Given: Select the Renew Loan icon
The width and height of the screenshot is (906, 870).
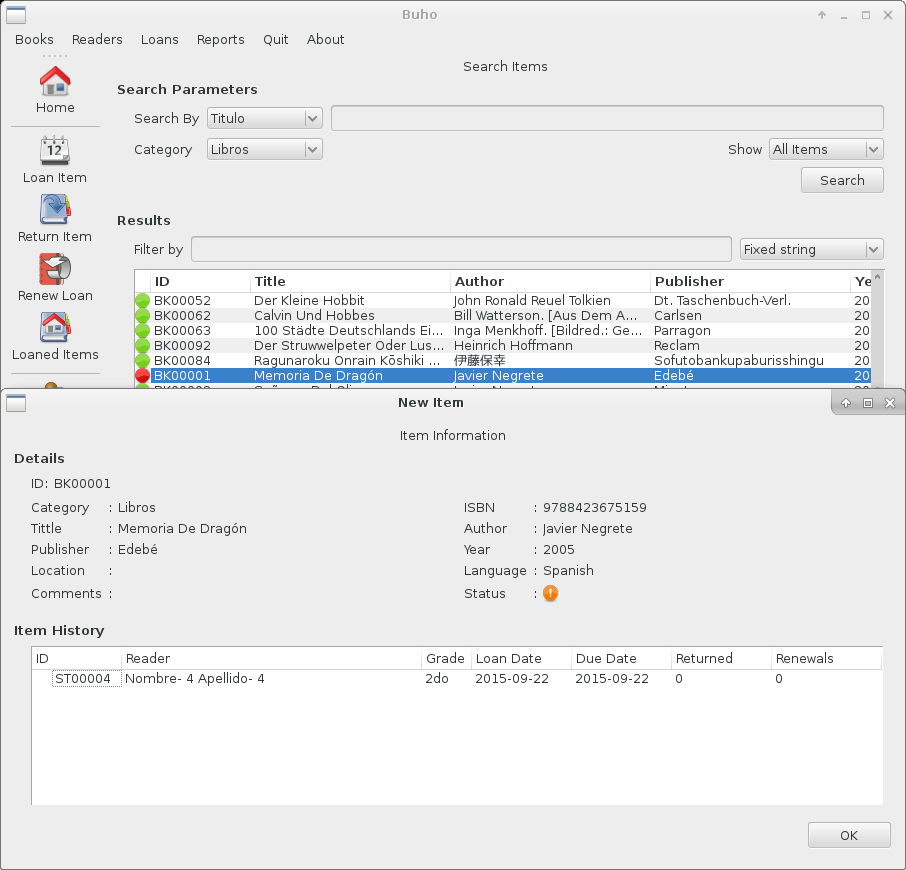Looking at the screenshot, I should click(55, 269).
